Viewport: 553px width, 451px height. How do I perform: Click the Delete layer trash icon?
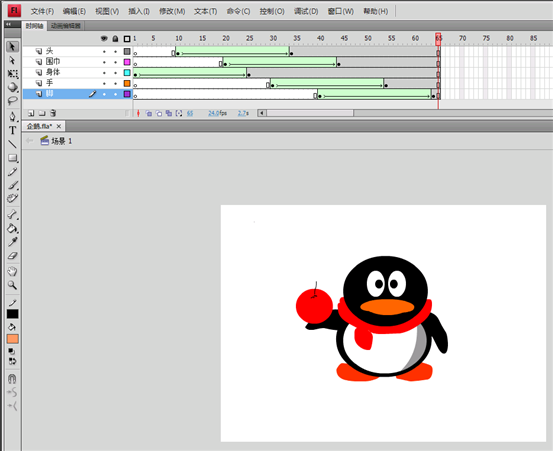(x=53, y=113)
